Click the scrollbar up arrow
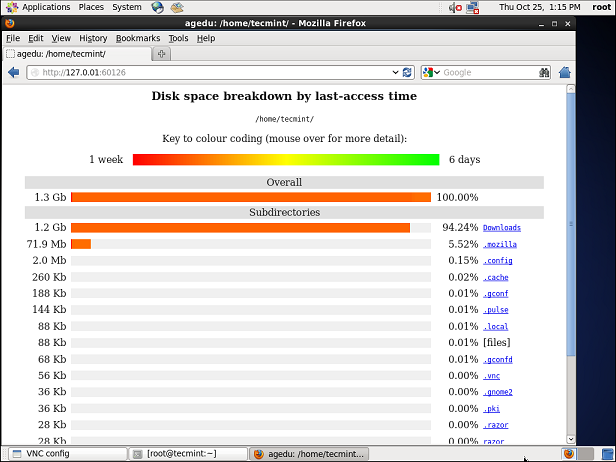This screenshot has width=616, height=462. [x=571, y=89]
